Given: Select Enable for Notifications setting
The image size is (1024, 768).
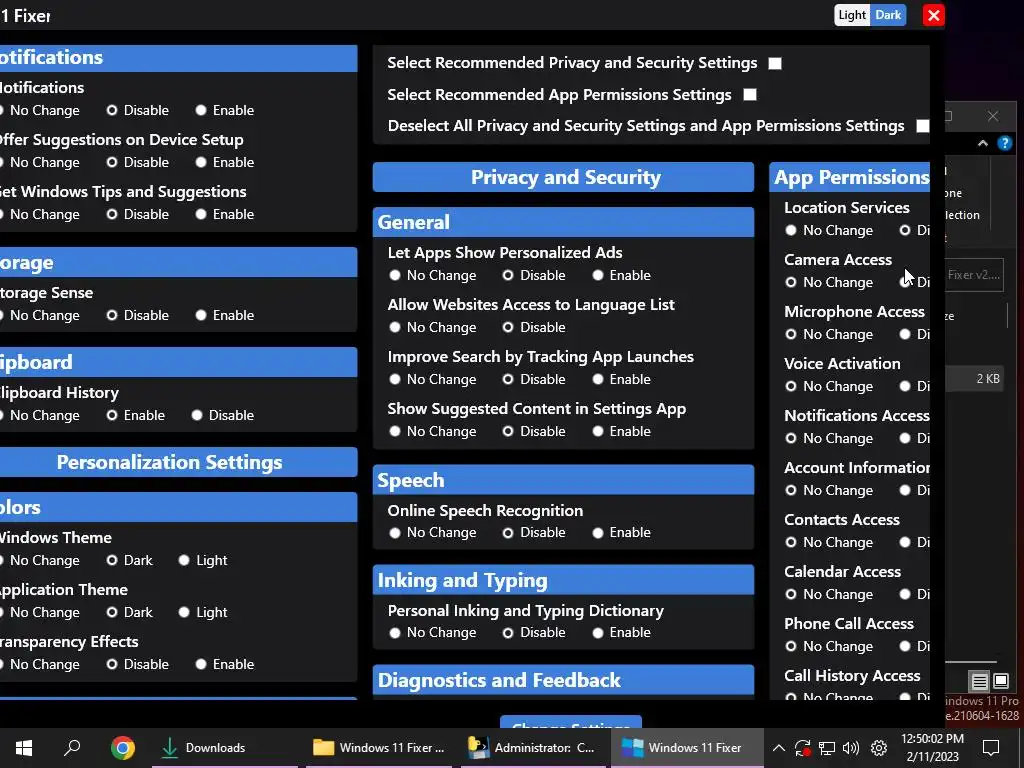Looking at the screenshot, I should coord(201,110).
